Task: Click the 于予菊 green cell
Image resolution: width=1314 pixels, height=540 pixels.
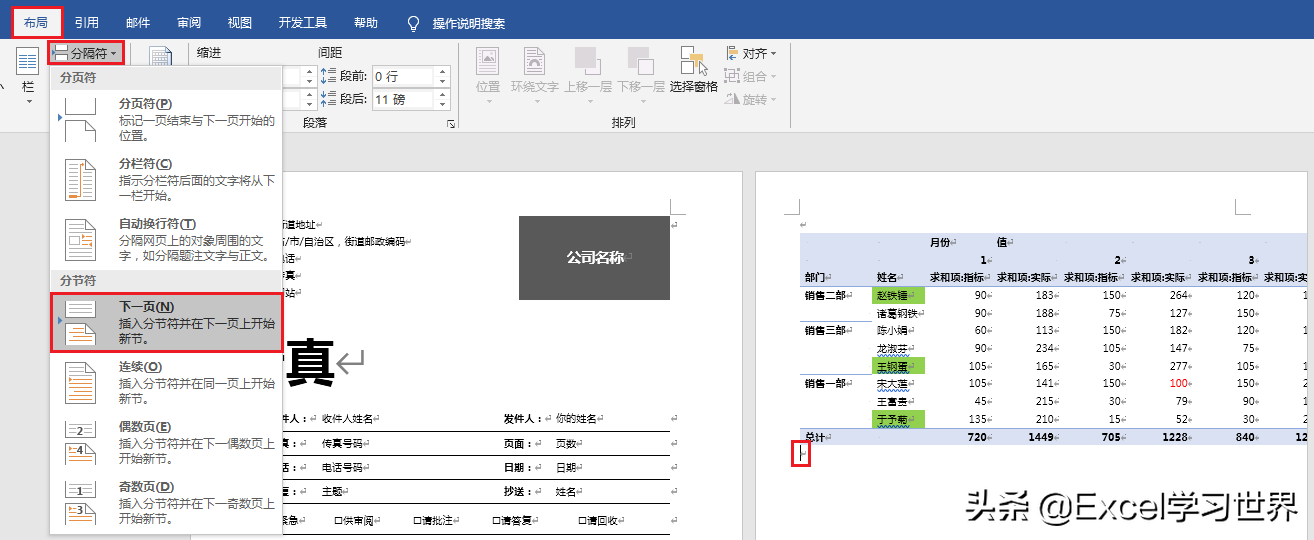Action: pyautogui.click(x=899, y=419)
